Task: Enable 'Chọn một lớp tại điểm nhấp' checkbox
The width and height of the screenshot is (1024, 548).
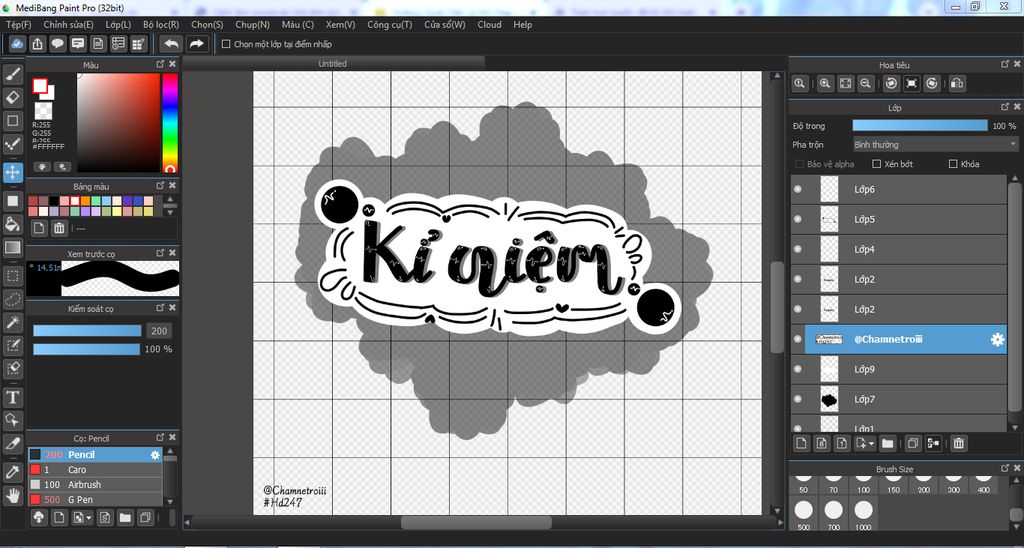Action: point(226,44)
